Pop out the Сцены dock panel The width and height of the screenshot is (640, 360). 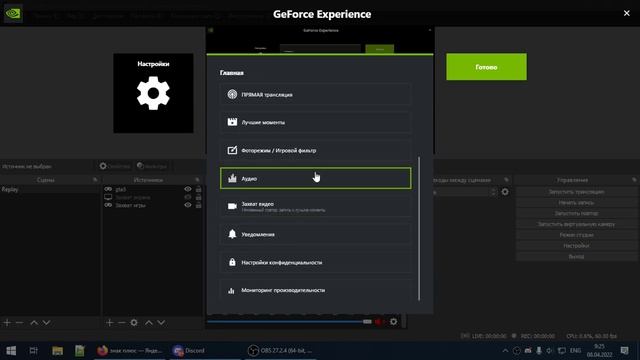(95, 180)
